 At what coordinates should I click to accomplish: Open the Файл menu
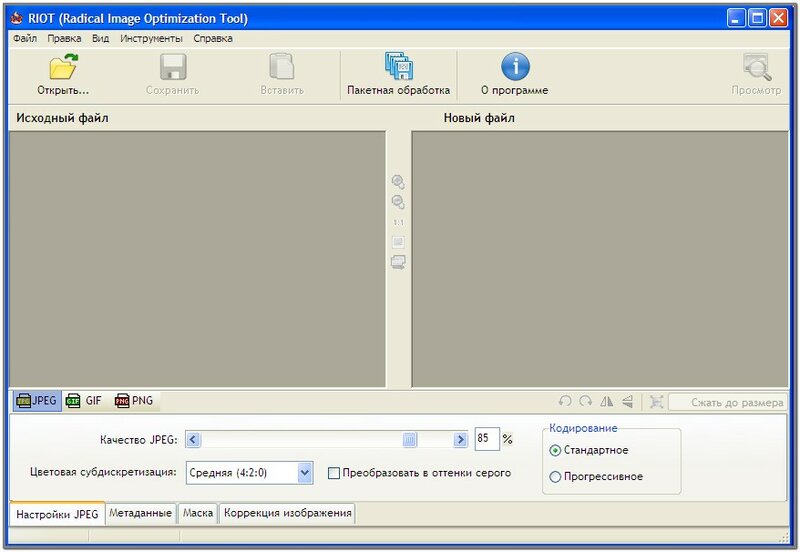click(x=25, y=38)
